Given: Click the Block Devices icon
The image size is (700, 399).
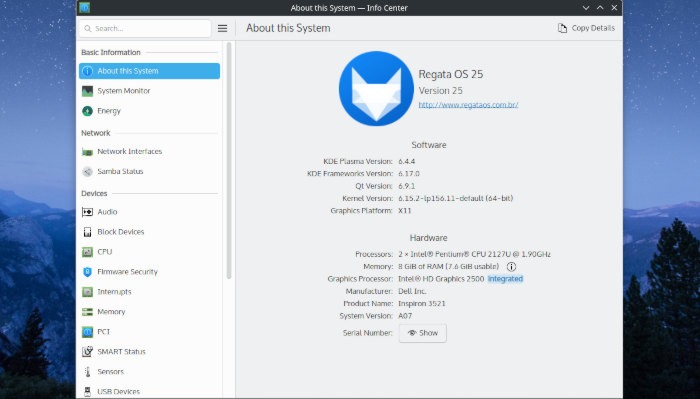Looking at the screenshot, I should pos(88,232).
